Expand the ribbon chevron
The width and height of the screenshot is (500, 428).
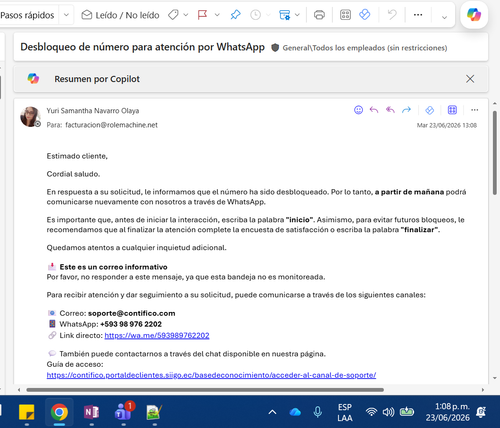pyautogui.click(x=444, y=17)
